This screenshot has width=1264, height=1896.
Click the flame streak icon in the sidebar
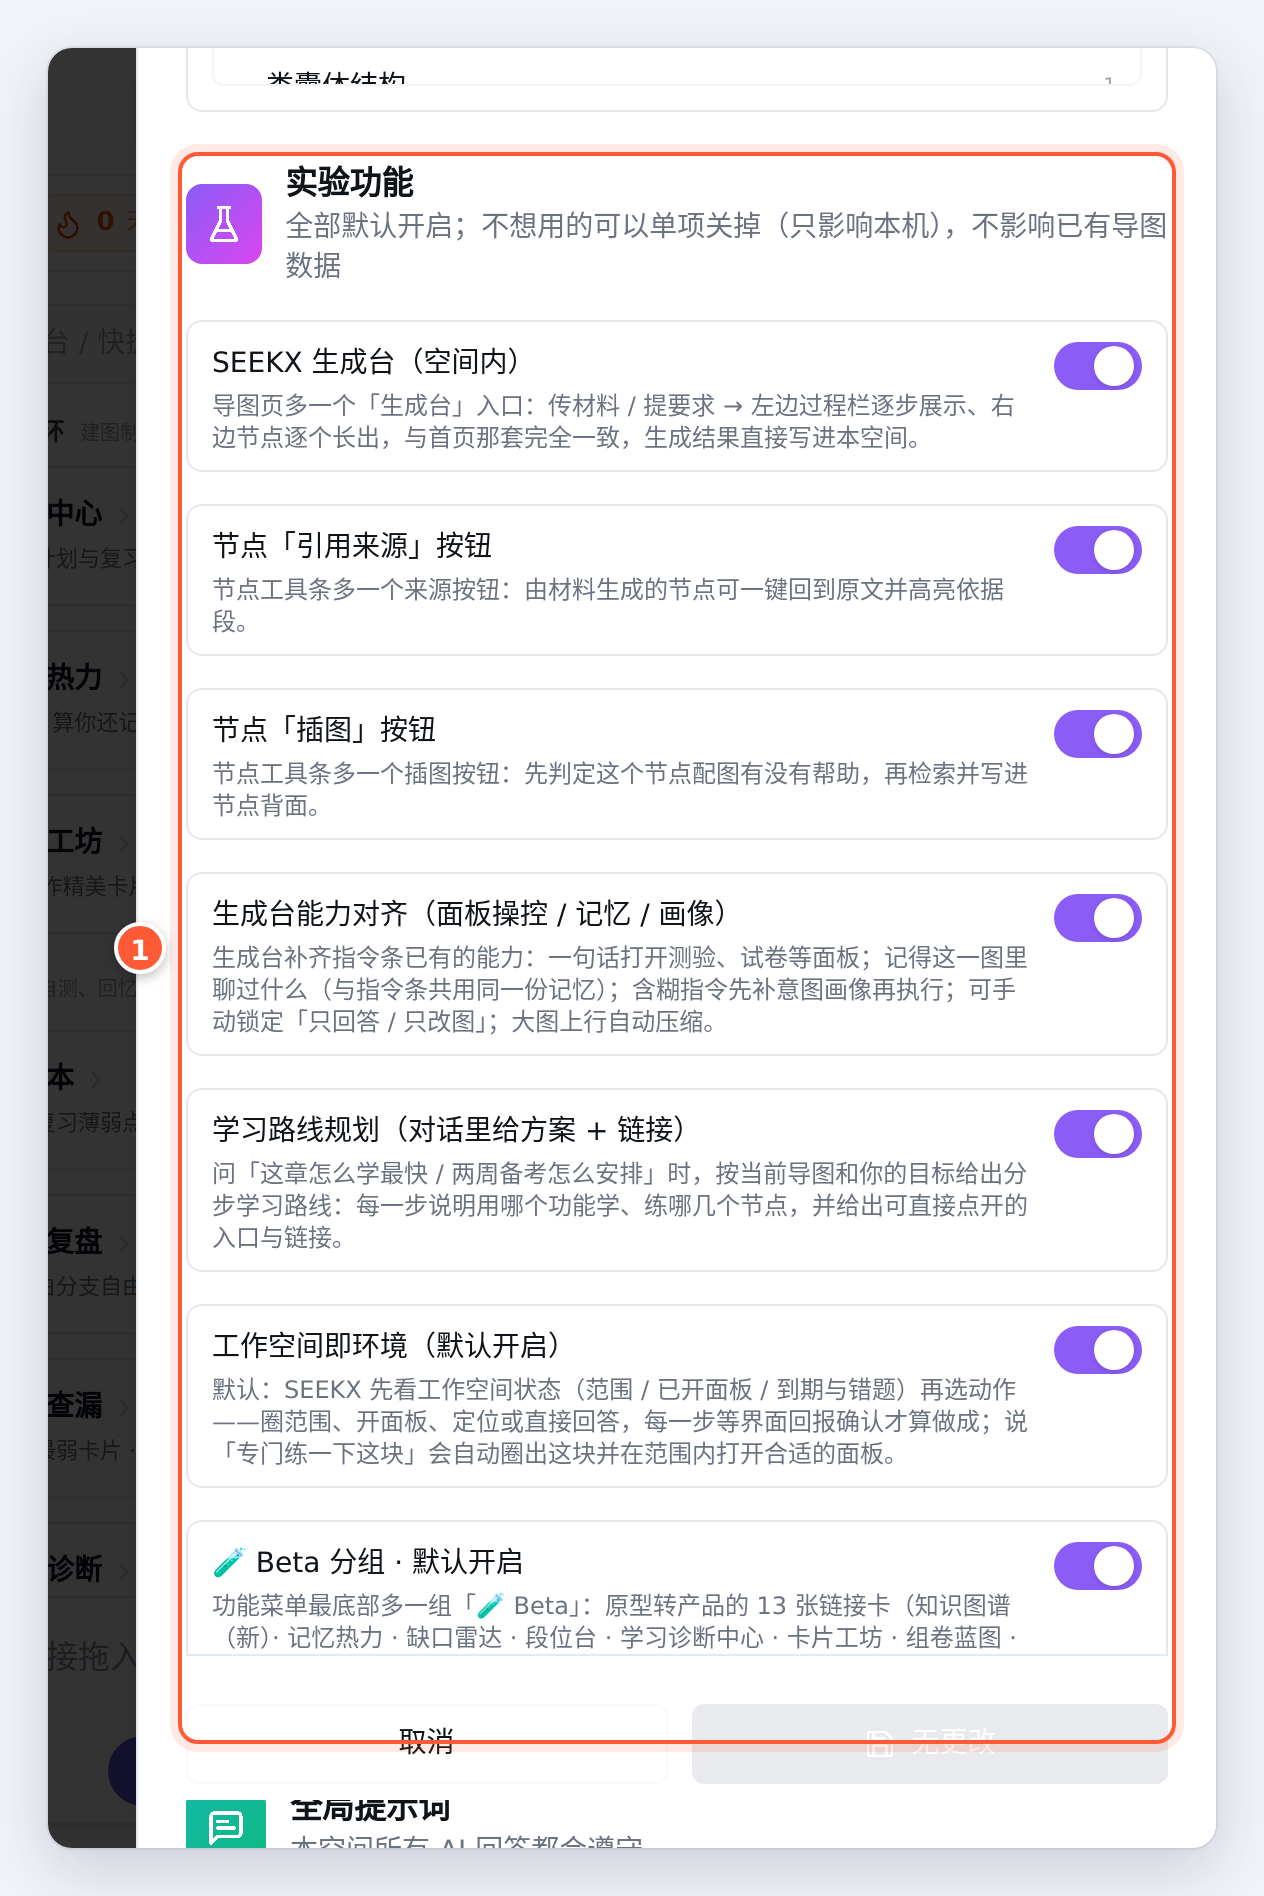(68, 223)
